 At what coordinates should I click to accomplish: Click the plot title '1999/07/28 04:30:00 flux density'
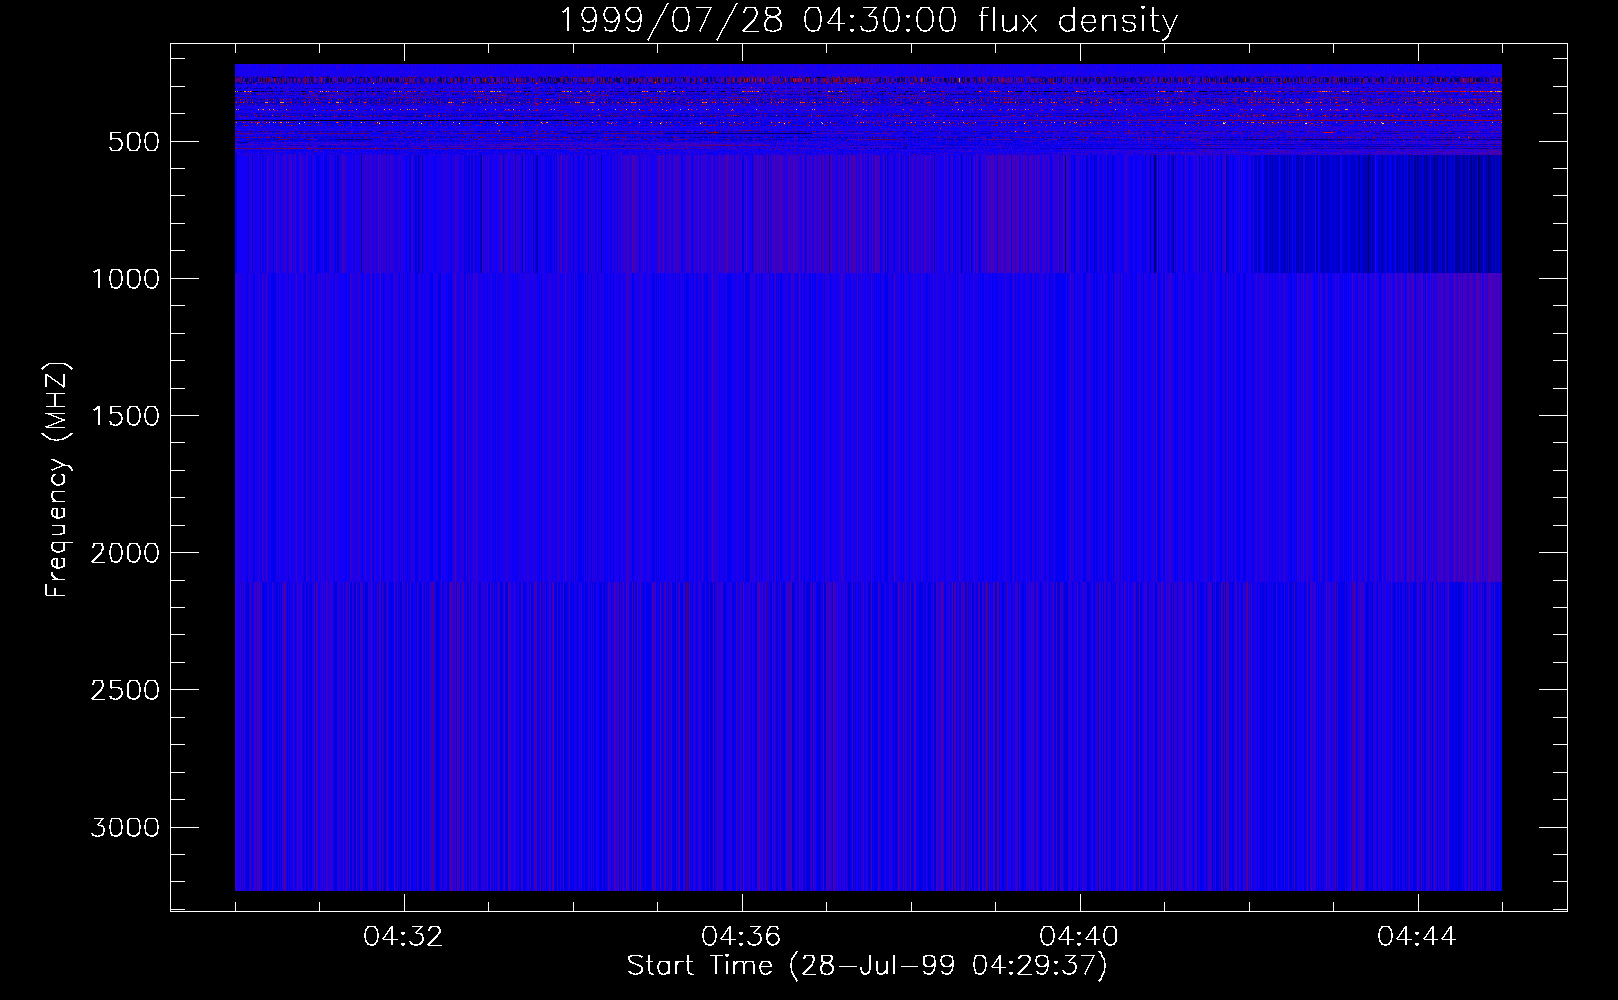coord(867,20)
